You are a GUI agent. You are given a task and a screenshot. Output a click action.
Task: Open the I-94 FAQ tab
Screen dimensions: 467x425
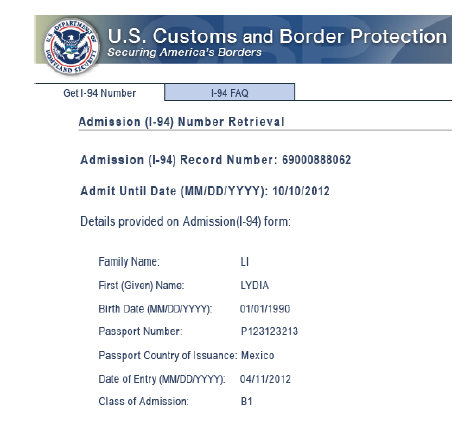point(230,92)
